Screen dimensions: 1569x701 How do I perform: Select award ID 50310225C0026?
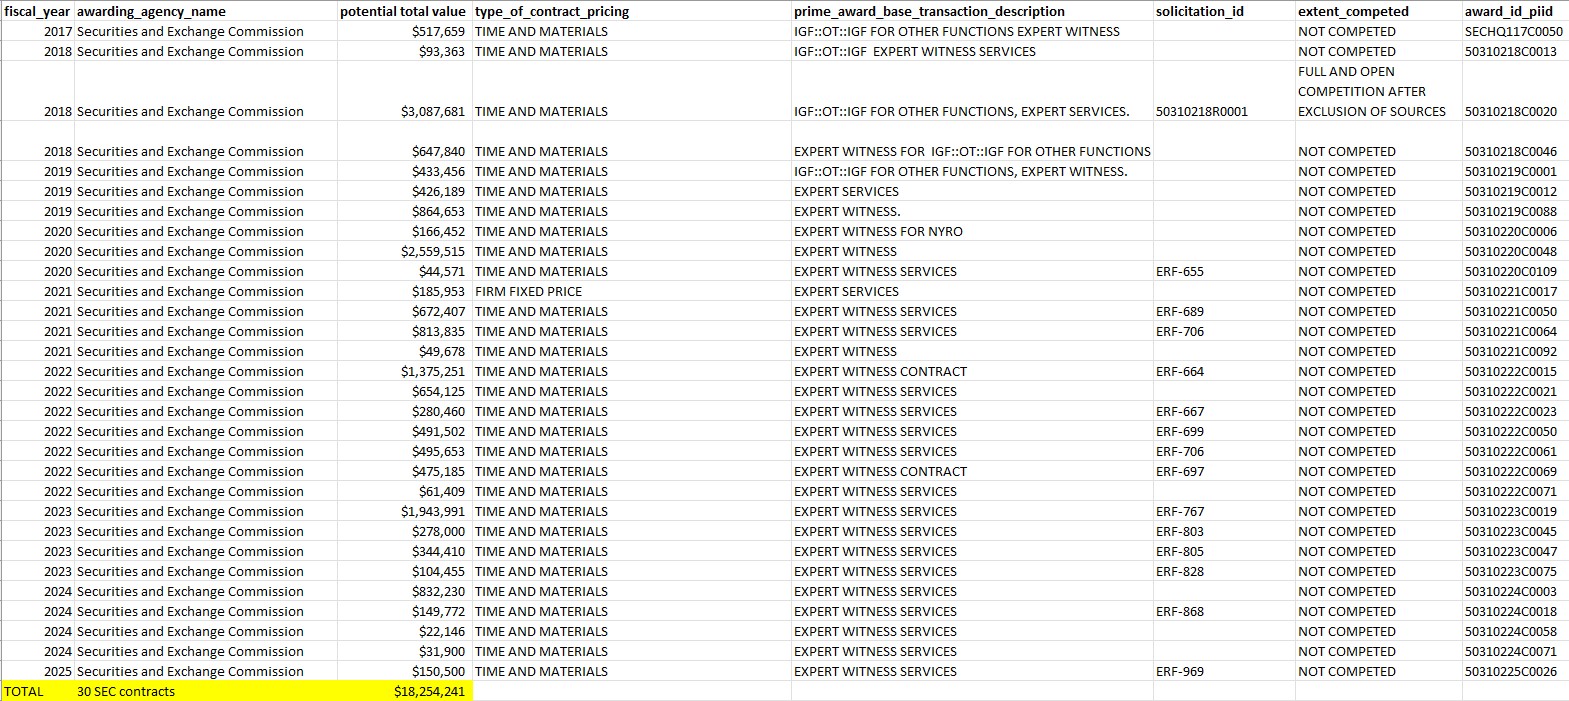pyautogui.click(x=1515, y=671)
